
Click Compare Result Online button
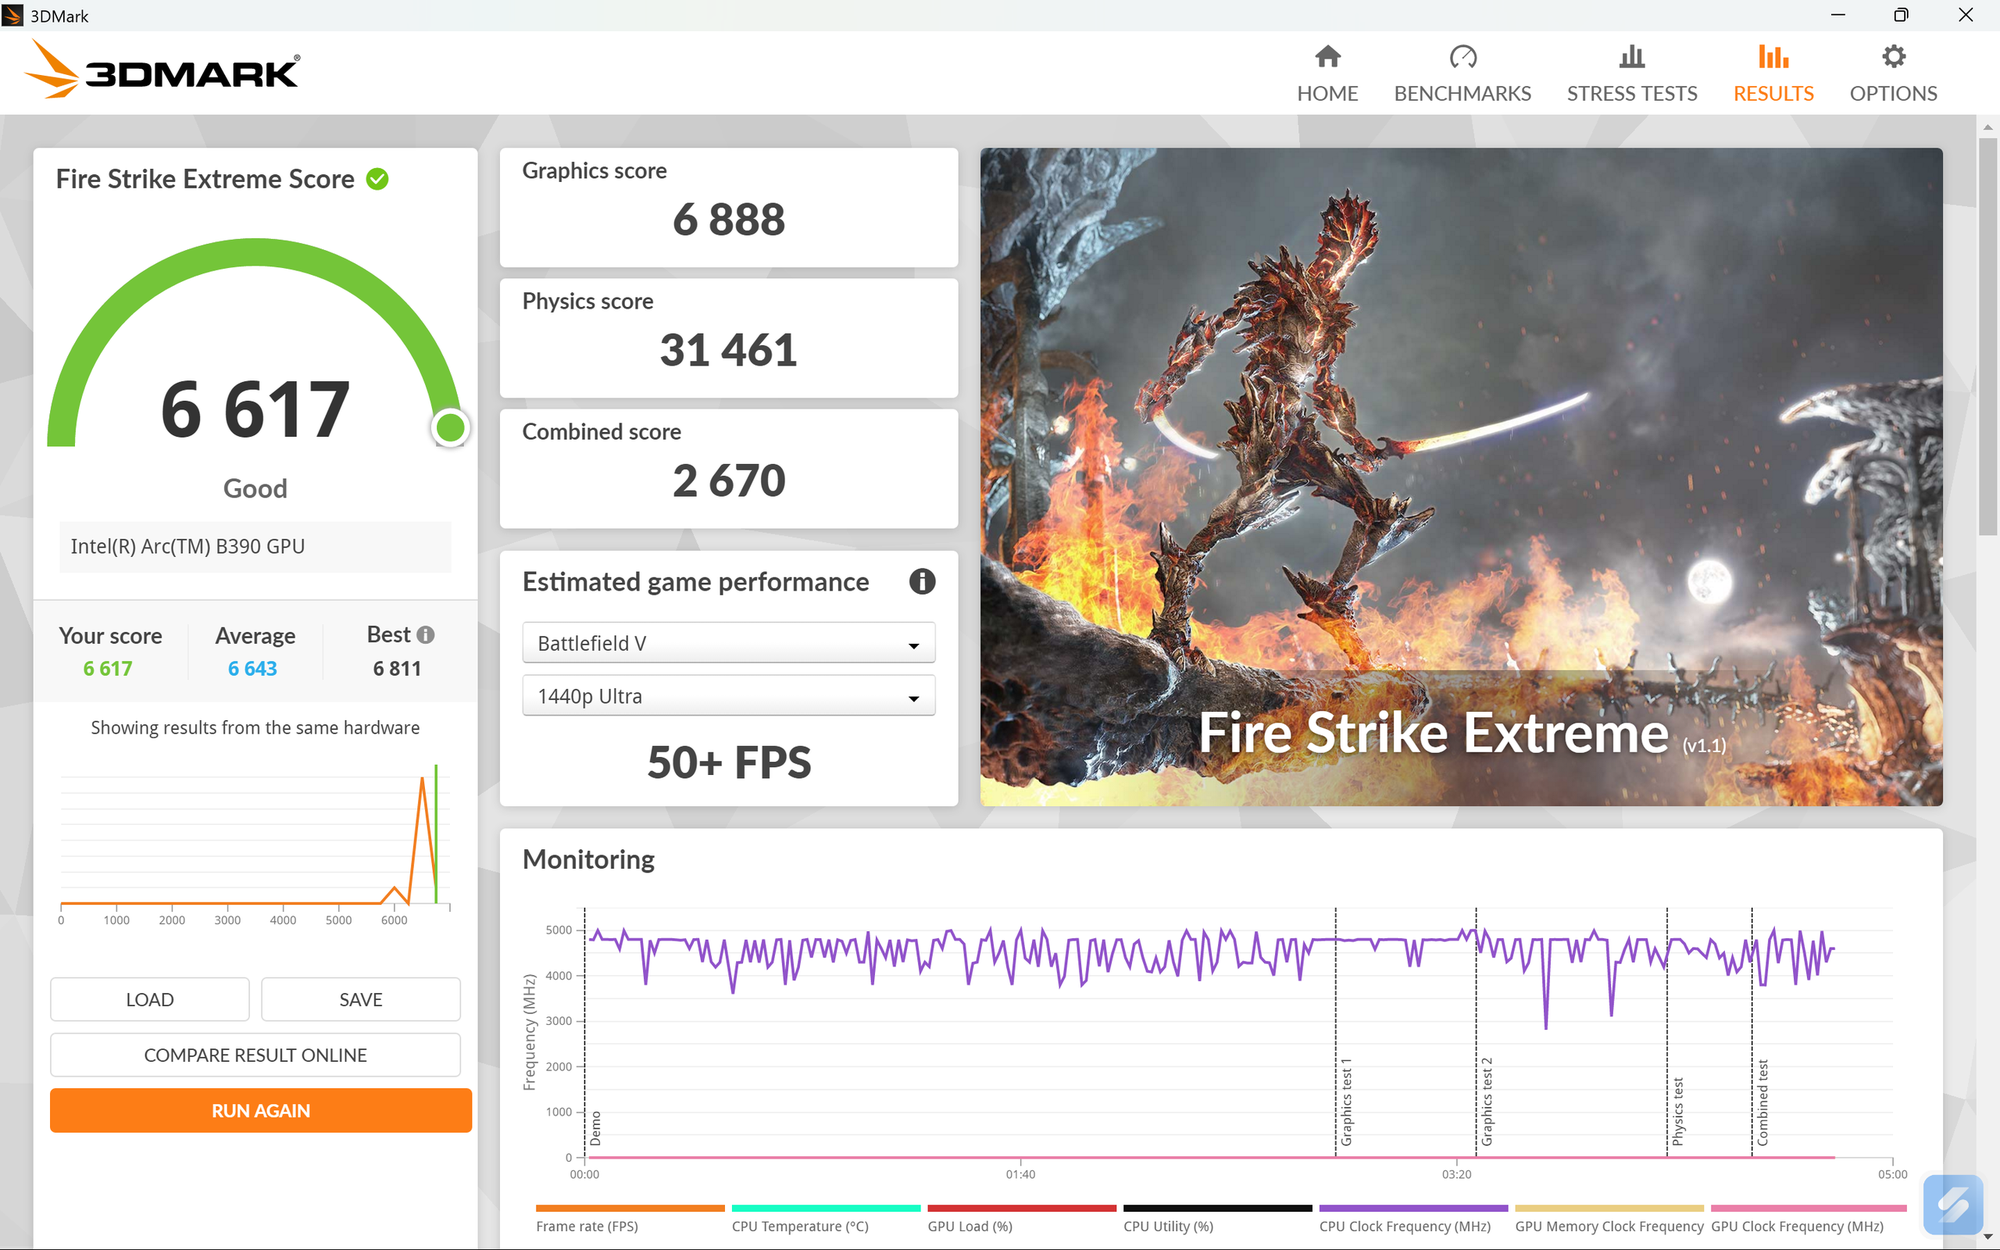[x=255, y=1055]
